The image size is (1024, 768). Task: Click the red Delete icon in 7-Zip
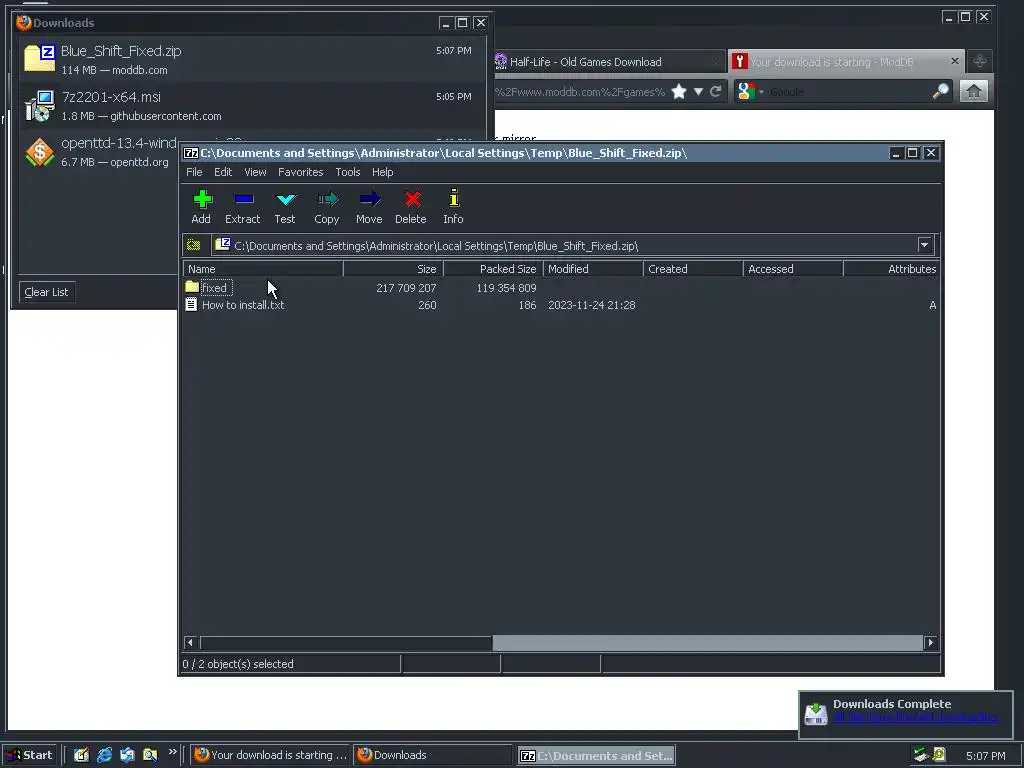pos(411,199)
